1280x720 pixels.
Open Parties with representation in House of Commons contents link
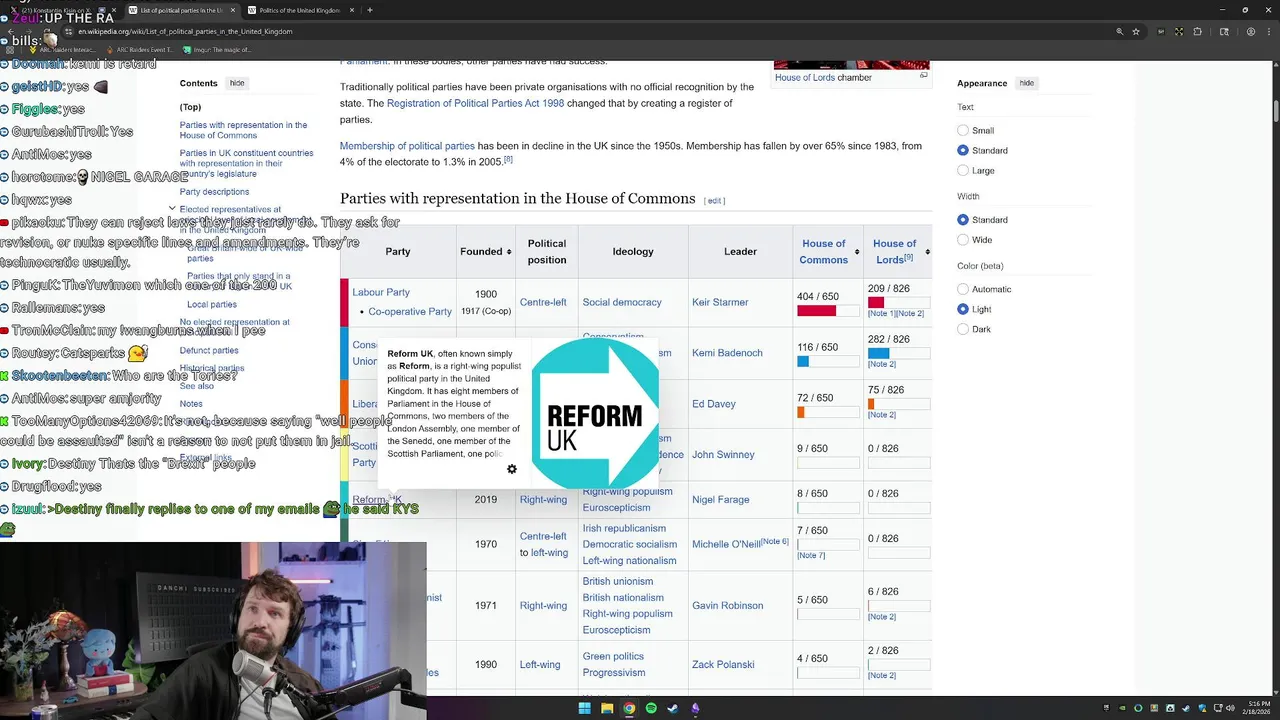tap(243, 130)
